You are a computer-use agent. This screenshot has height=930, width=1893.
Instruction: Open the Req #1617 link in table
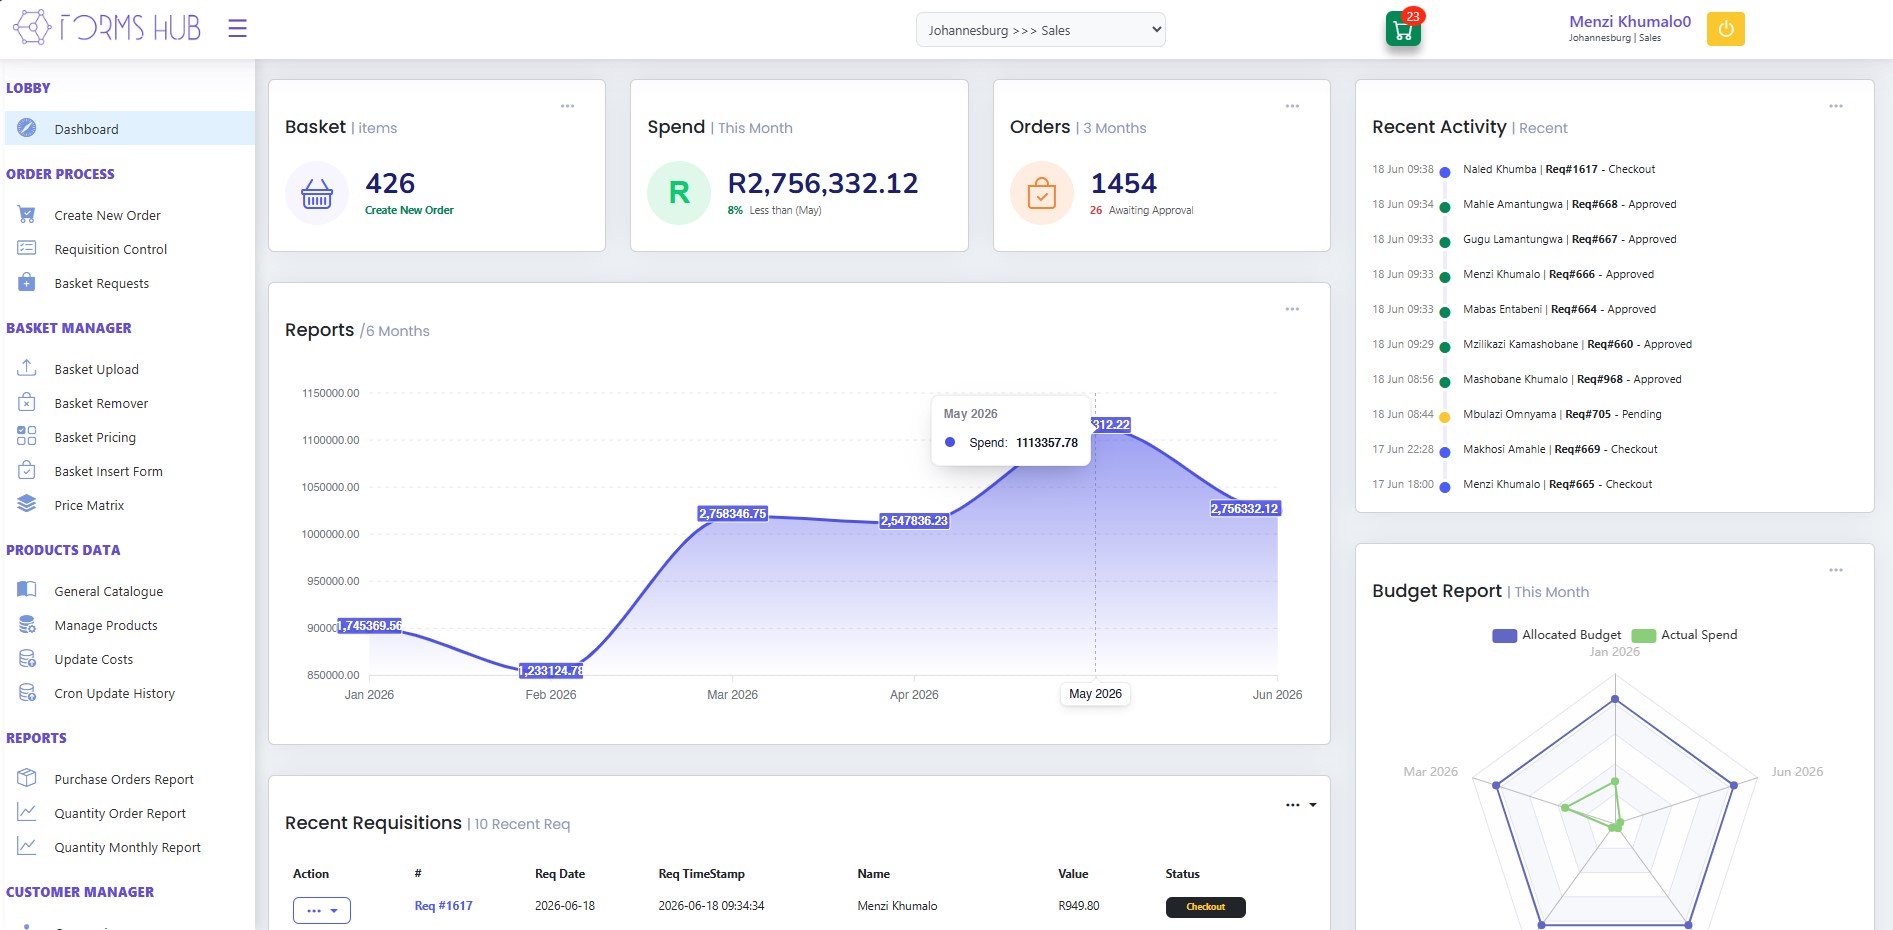click(443, 906)
